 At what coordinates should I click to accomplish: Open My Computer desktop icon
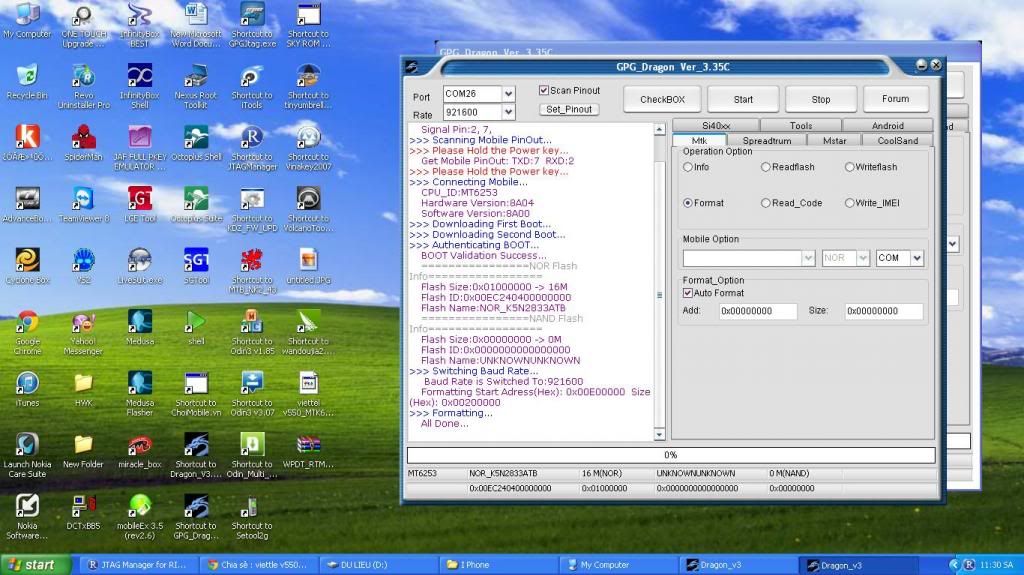coord(27,21)
